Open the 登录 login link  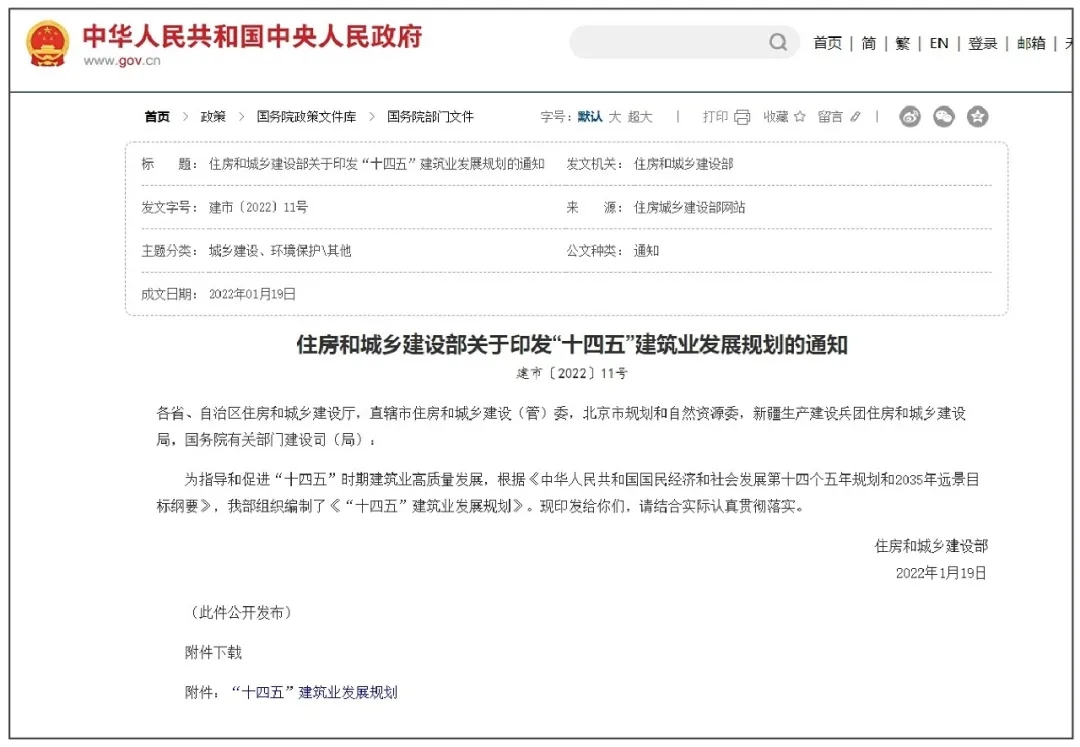[982, 43]
